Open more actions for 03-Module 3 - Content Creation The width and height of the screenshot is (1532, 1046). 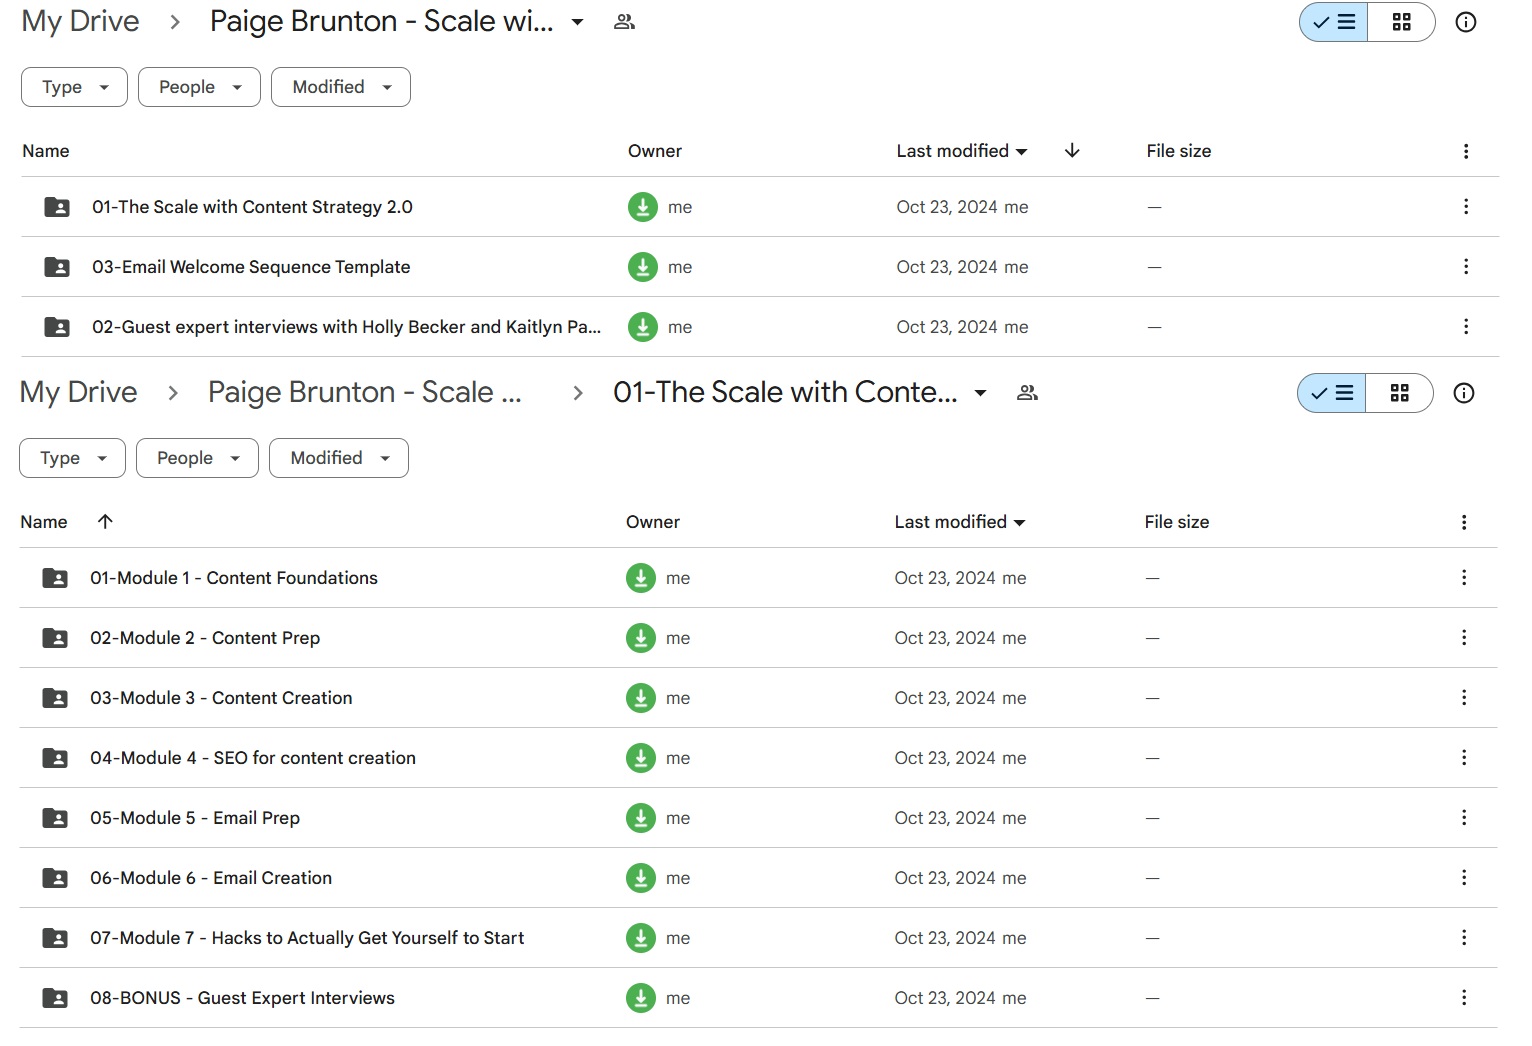(1464, 698)
